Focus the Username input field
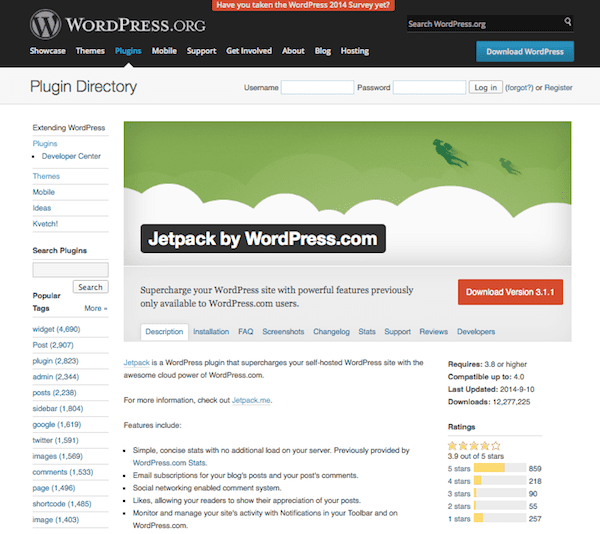This screenshot has height=534, width=600. [317, 88]
